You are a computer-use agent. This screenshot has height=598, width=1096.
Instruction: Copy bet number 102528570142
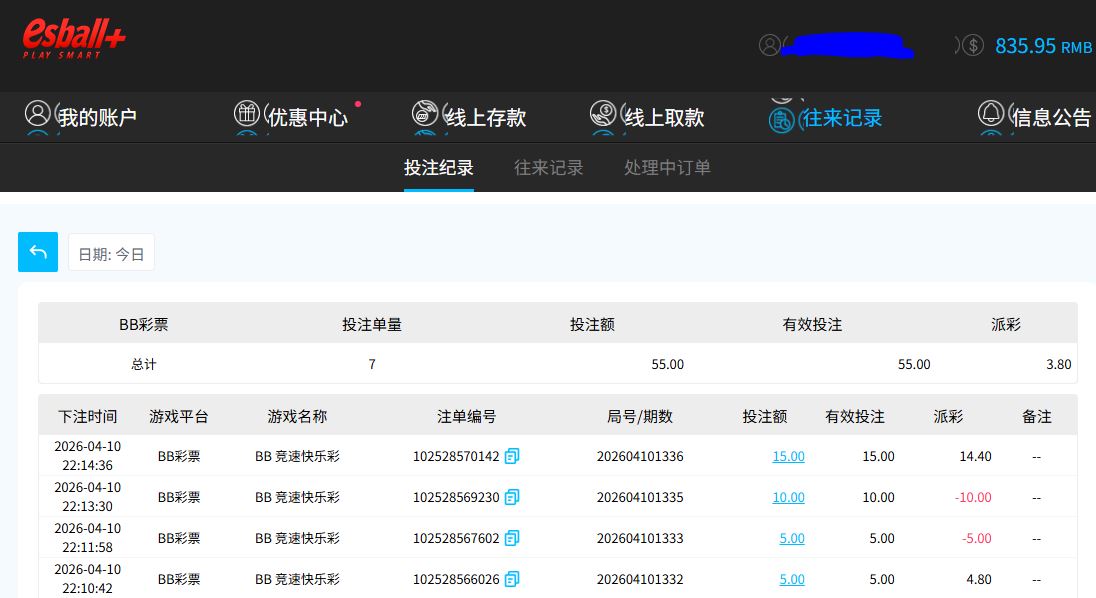click(512, 456)
